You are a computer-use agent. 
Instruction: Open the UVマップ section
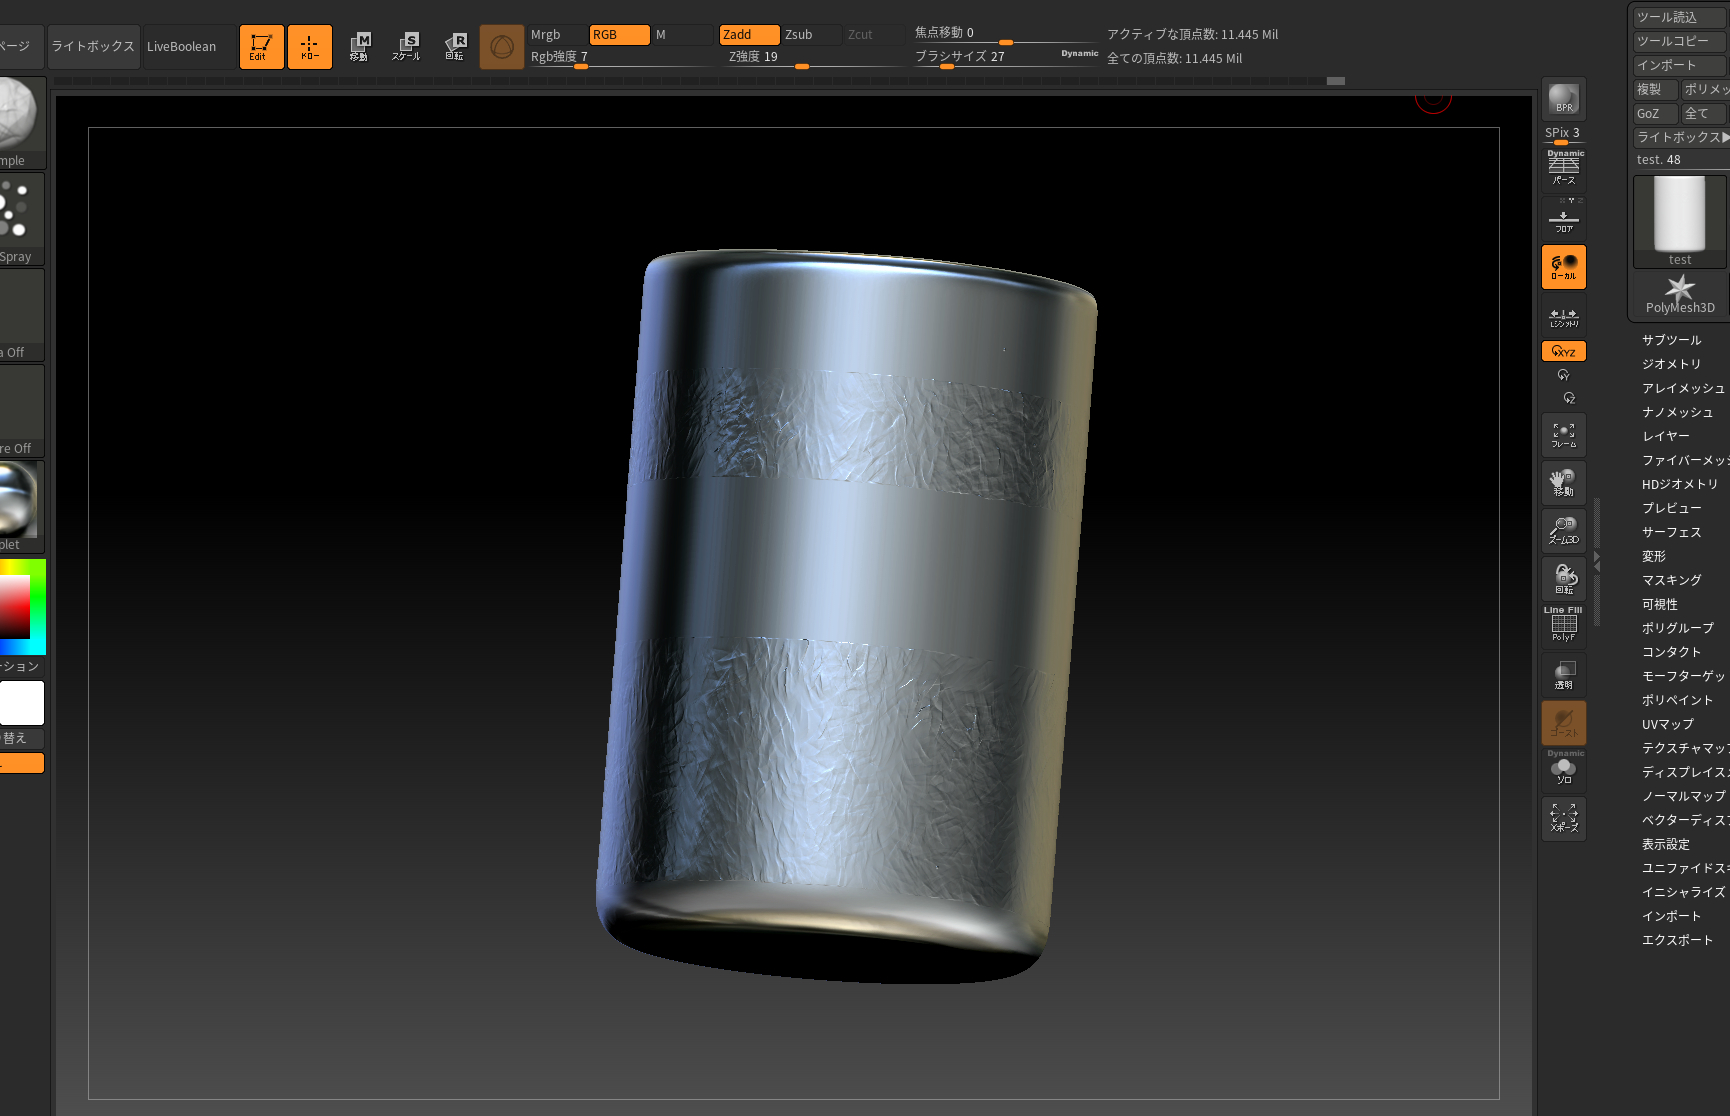pos(1667,724)
